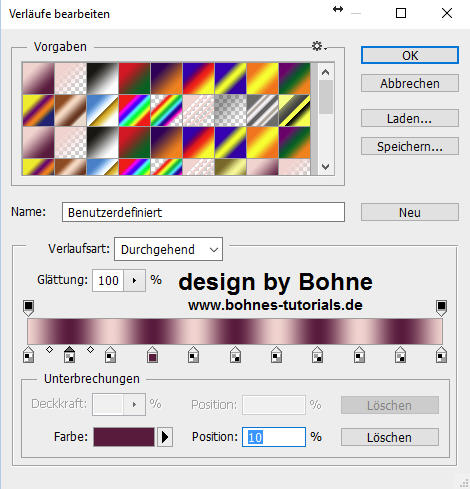Click the Neu button
The height and width of the screenshot is (489, 470).
pyautogui.click(x=410, y=212)
